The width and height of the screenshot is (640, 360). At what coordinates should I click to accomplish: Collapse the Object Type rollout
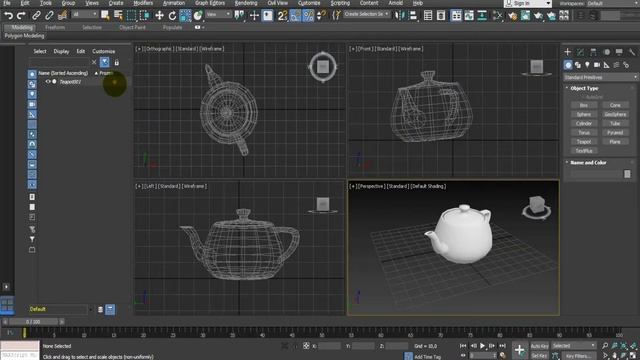click(584, 88)
